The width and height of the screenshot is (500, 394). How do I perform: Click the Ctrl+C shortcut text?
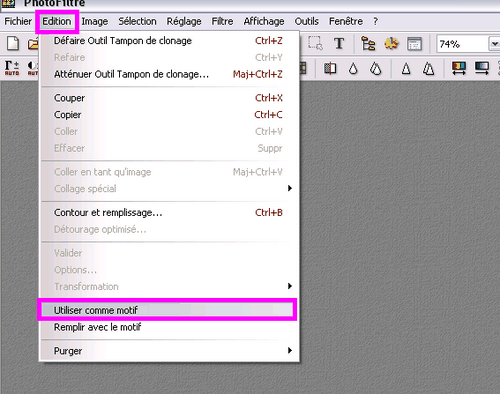pyautogui.click(x=268, y=115)
